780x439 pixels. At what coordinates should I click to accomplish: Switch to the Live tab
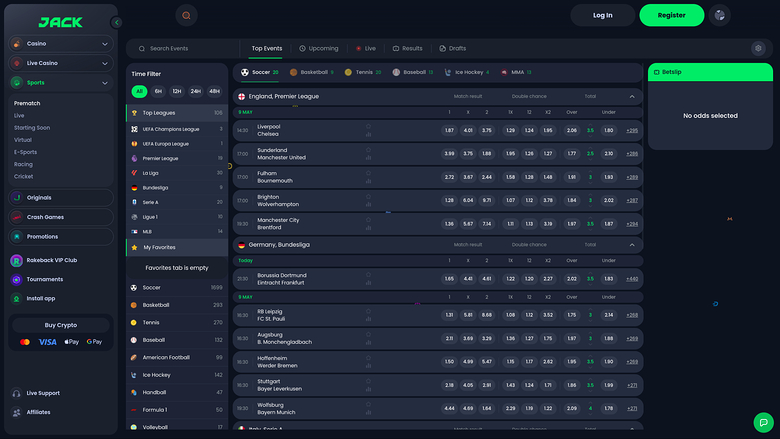tap(366, 49)
